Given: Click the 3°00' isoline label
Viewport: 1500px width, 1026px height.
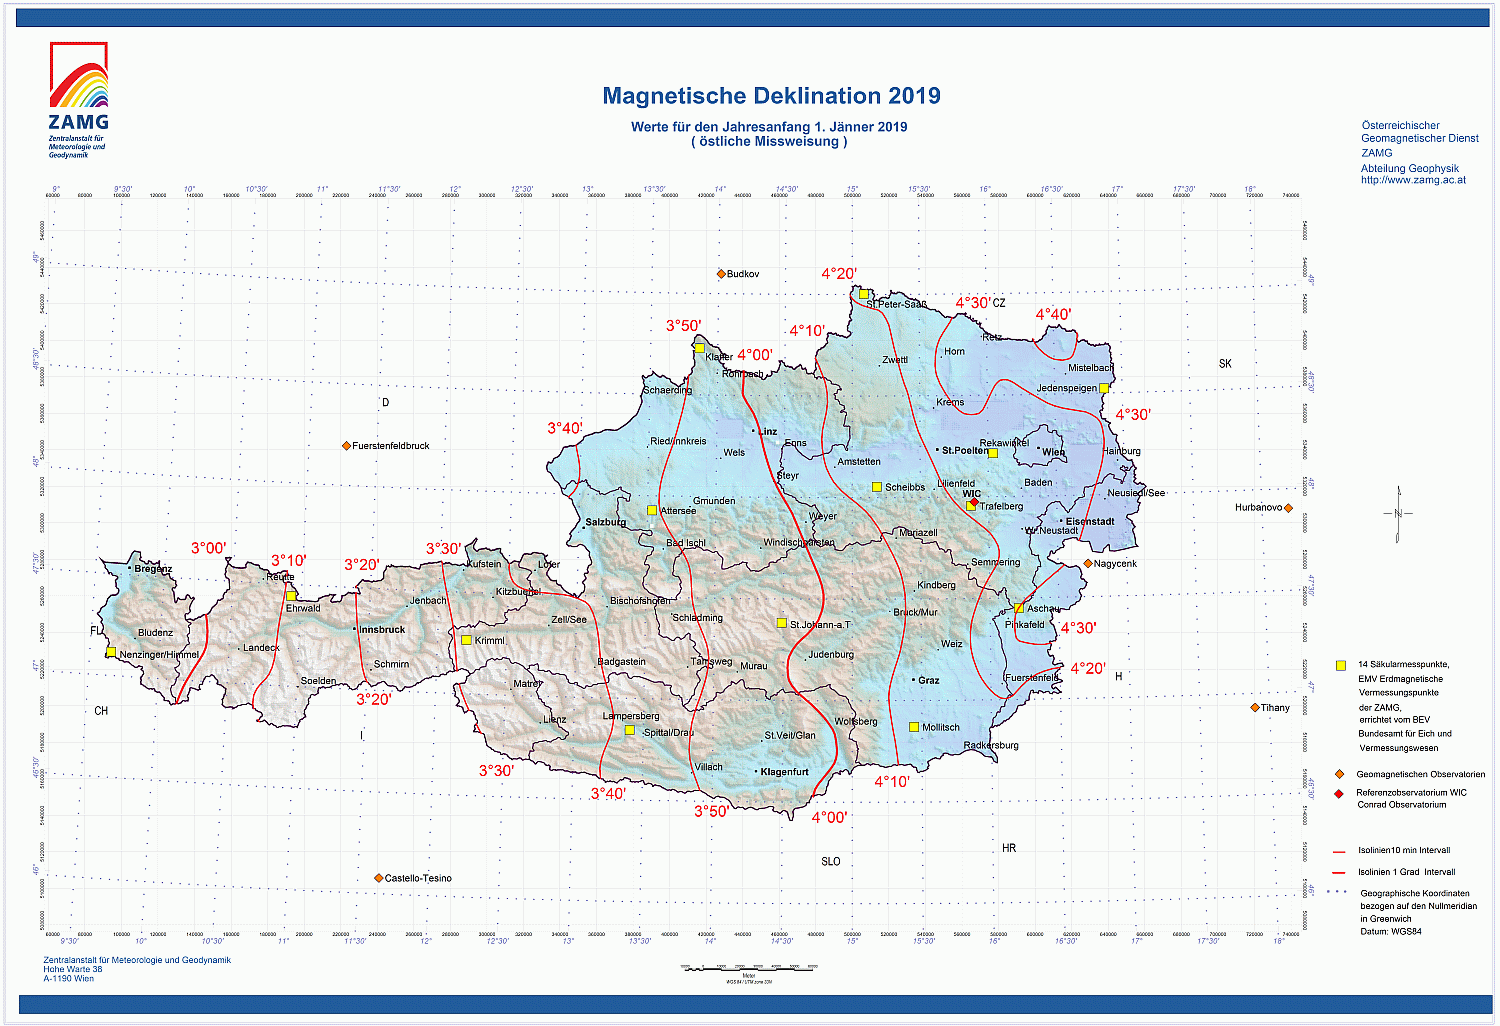Looking at the screenshot, I should (209, 548).
